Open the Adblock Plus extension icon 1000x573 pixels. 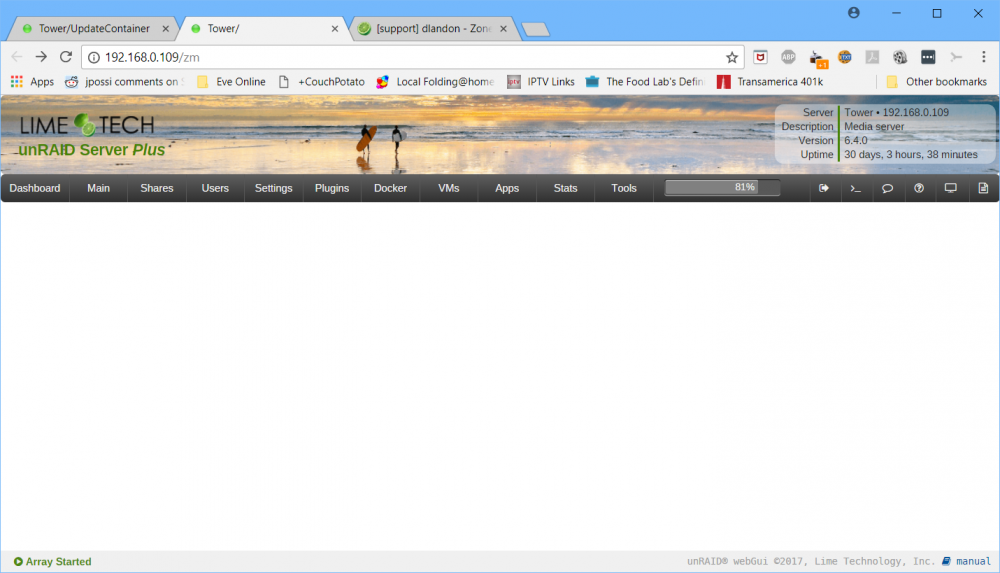point(788,57)
